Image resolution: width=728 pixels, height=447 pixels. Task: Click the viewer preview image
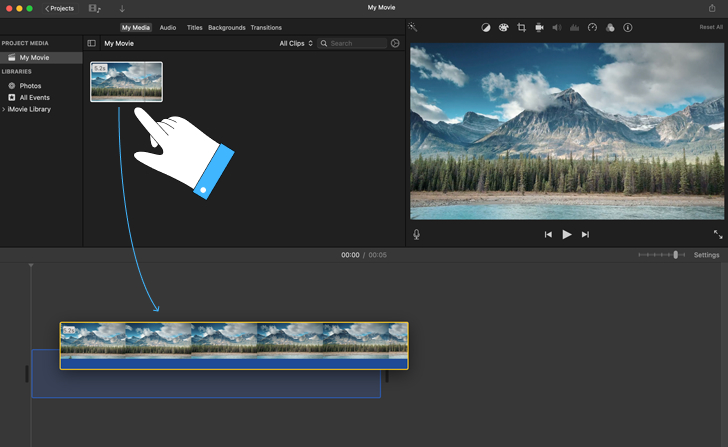click(566, 131)
